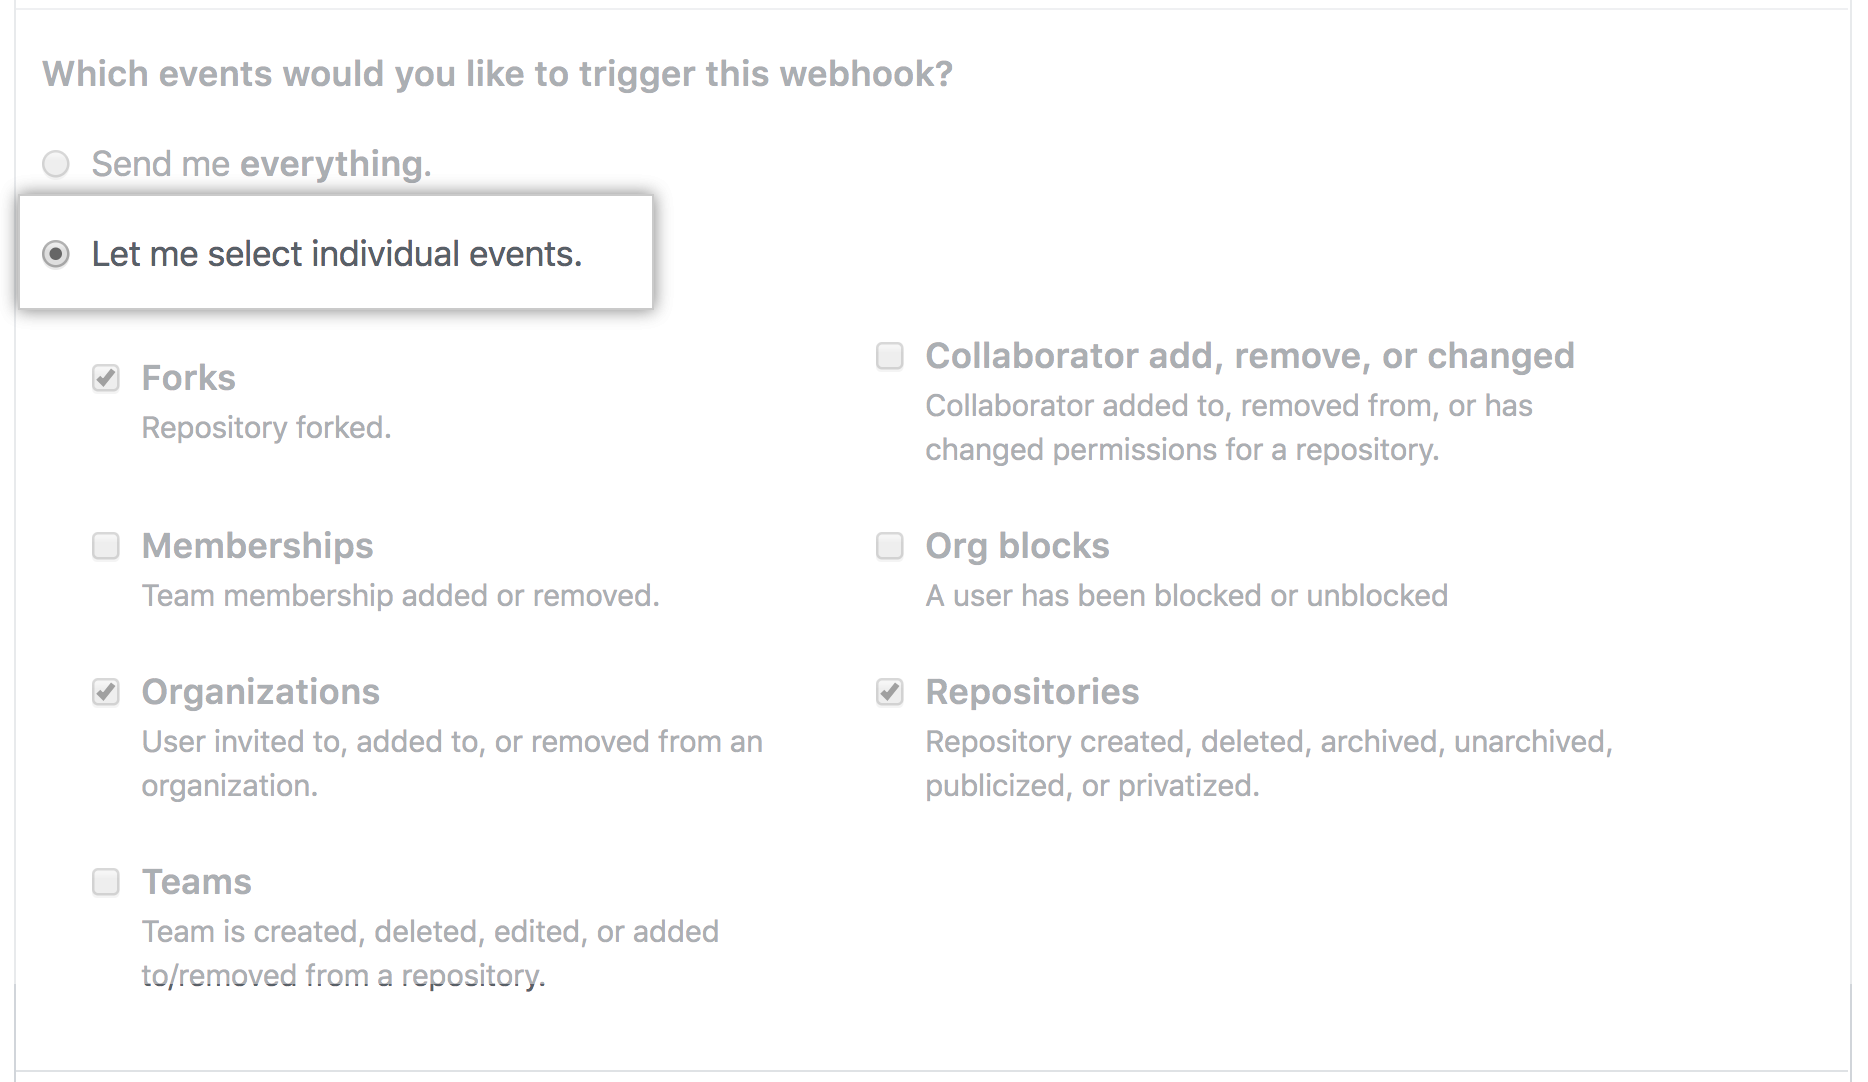This screenshot has height=1082, width=1868.
Task: Select the "Send me everything" radio button
Action: [56, 164]
